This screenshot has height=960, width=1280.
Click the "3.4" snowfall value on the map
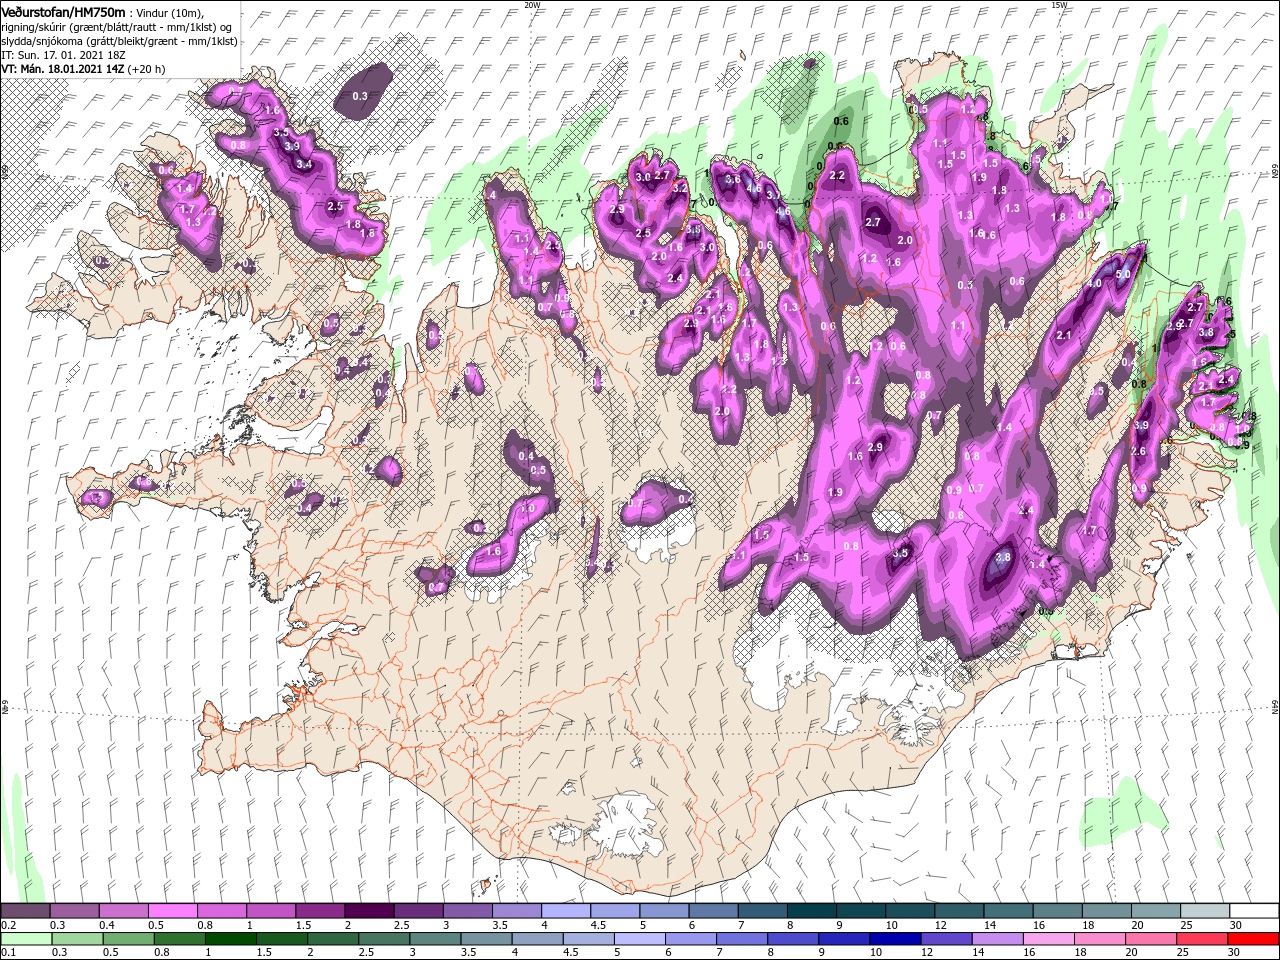tap(305, 164)
